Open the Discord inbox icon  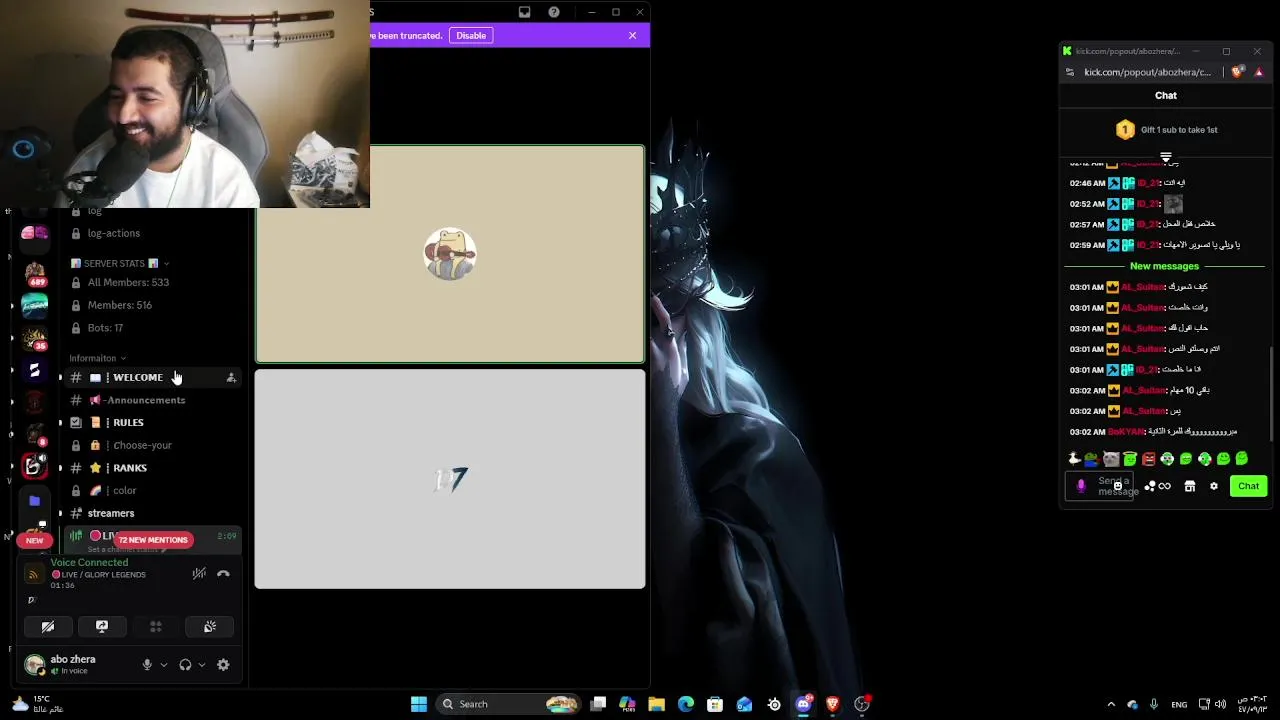(524, 12)
